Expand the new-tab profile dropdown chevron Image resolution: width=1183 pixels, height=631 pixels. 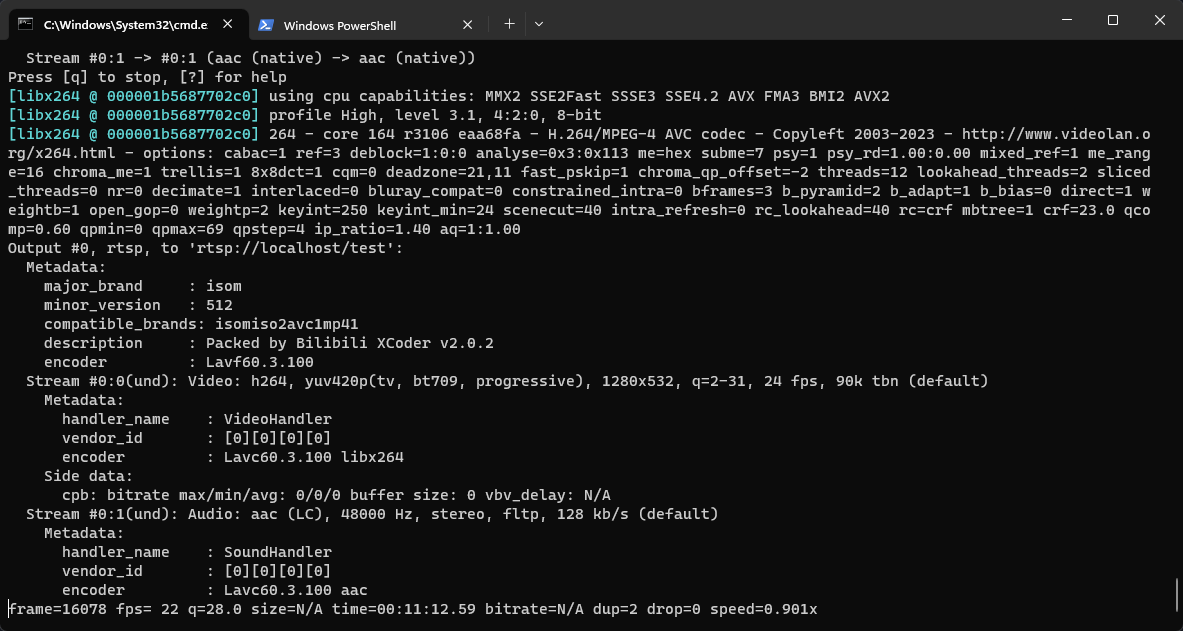point(539,24)
